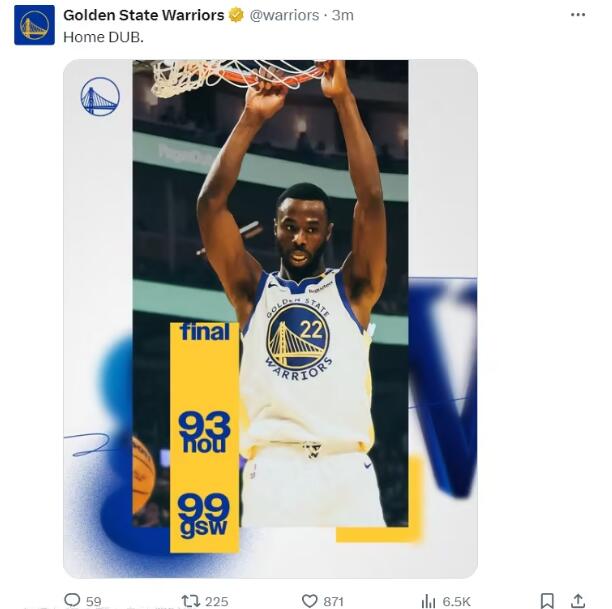Open the tweet's more options menu
The image size is (612, 609).
(x=578, y=15)
